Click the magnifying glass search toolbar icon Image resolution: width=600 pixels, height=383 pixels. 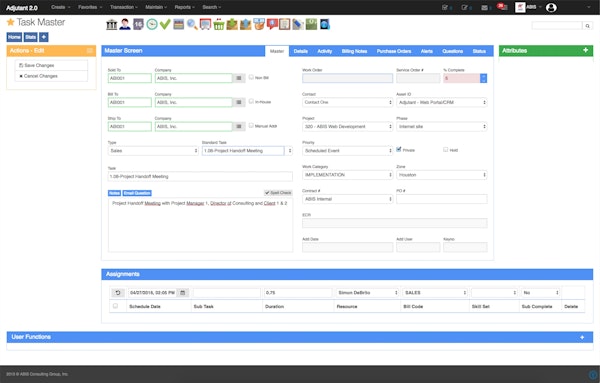192,24
